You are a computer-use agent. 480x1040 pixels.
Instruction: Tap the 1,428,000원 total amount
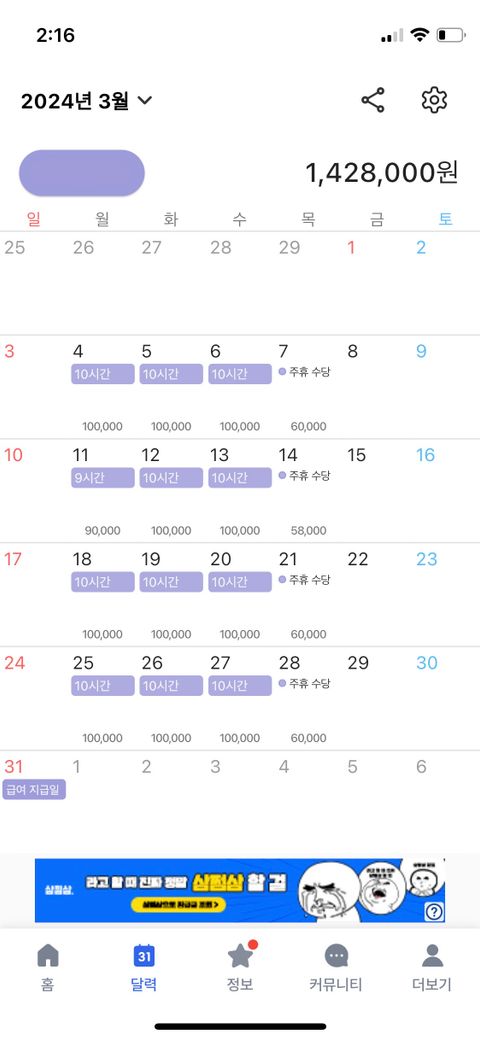point(381,172)
